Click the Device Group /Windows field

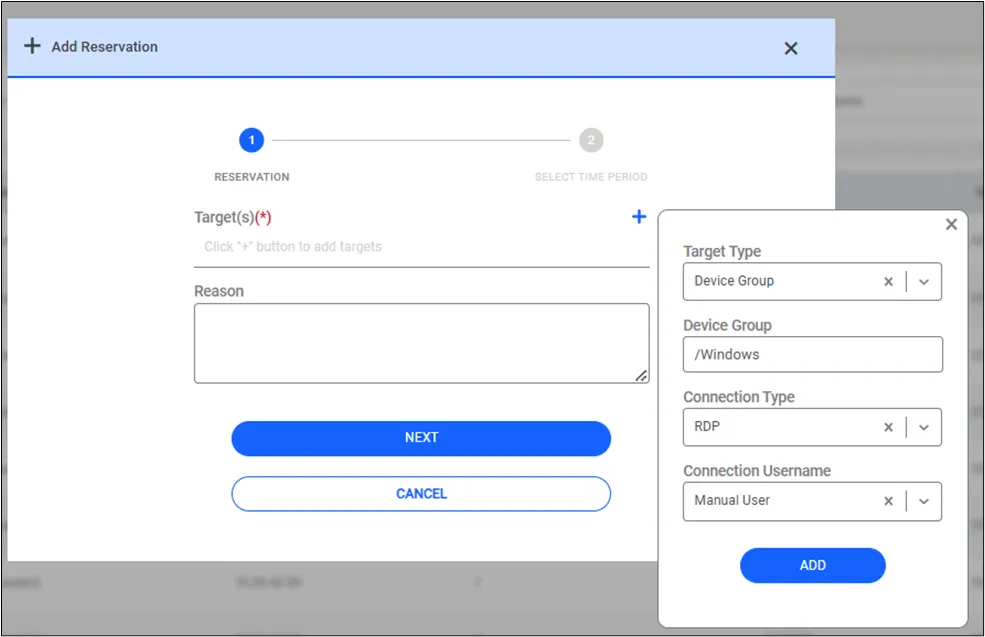[812, 354]
